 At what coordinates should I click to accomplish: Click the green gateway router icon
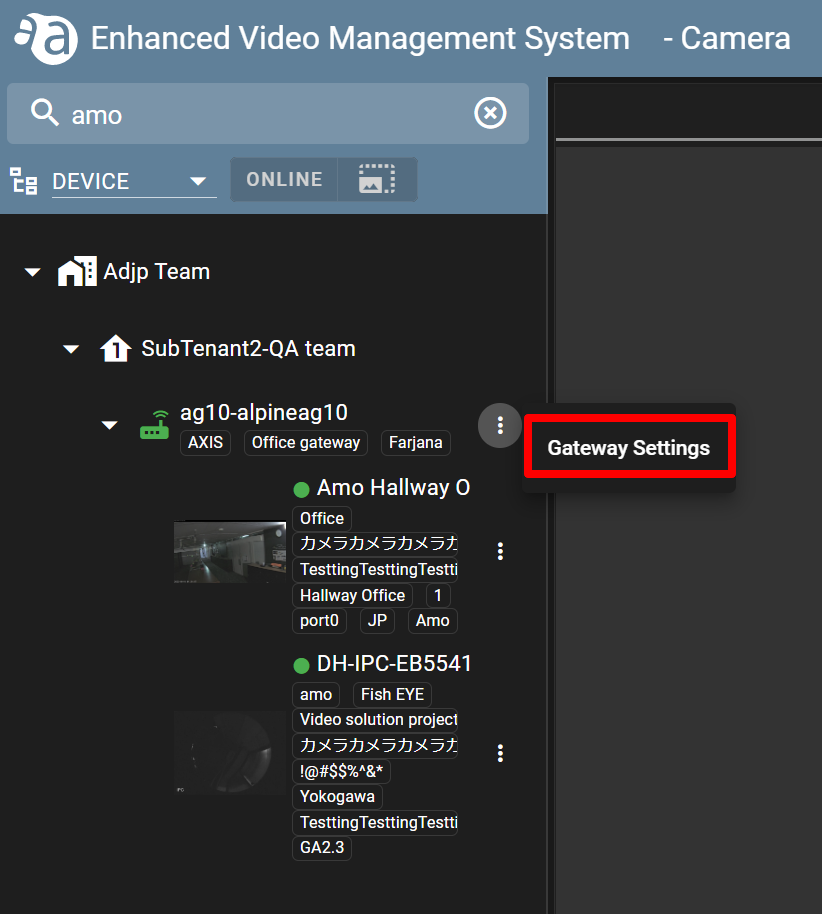pyautogui.click(x=154, y=425)
